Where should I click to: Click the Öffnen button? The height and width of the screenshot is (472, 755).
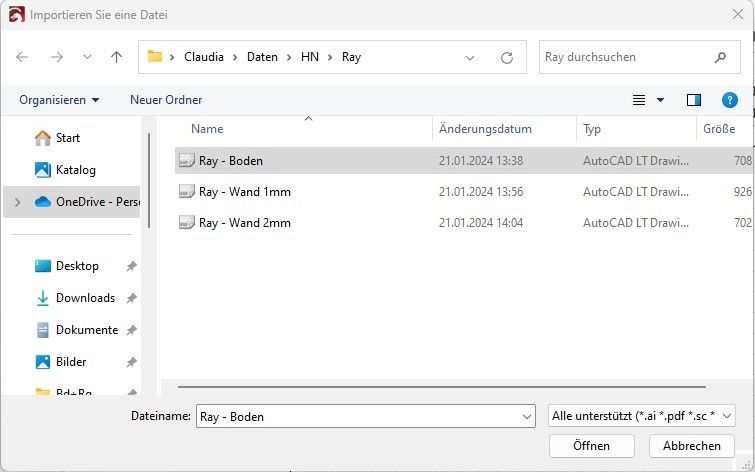point(592,446)
